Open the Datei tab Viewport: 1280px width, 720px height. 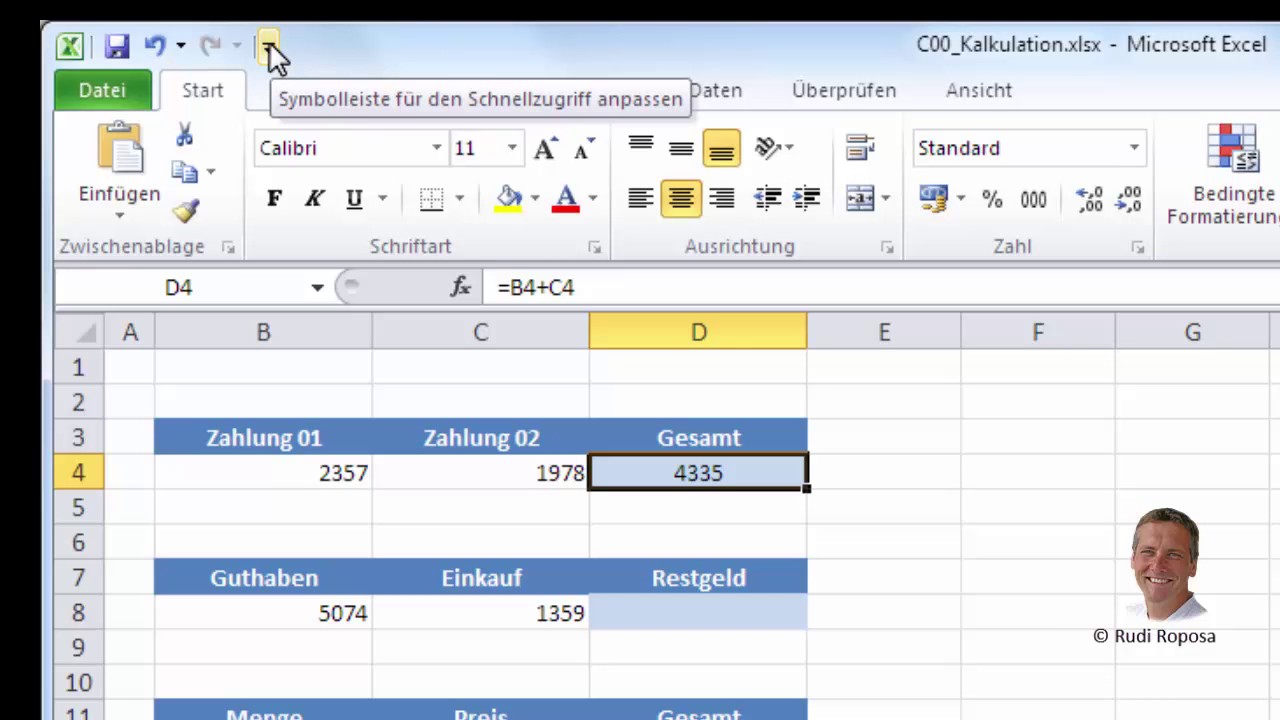(102, 90)
